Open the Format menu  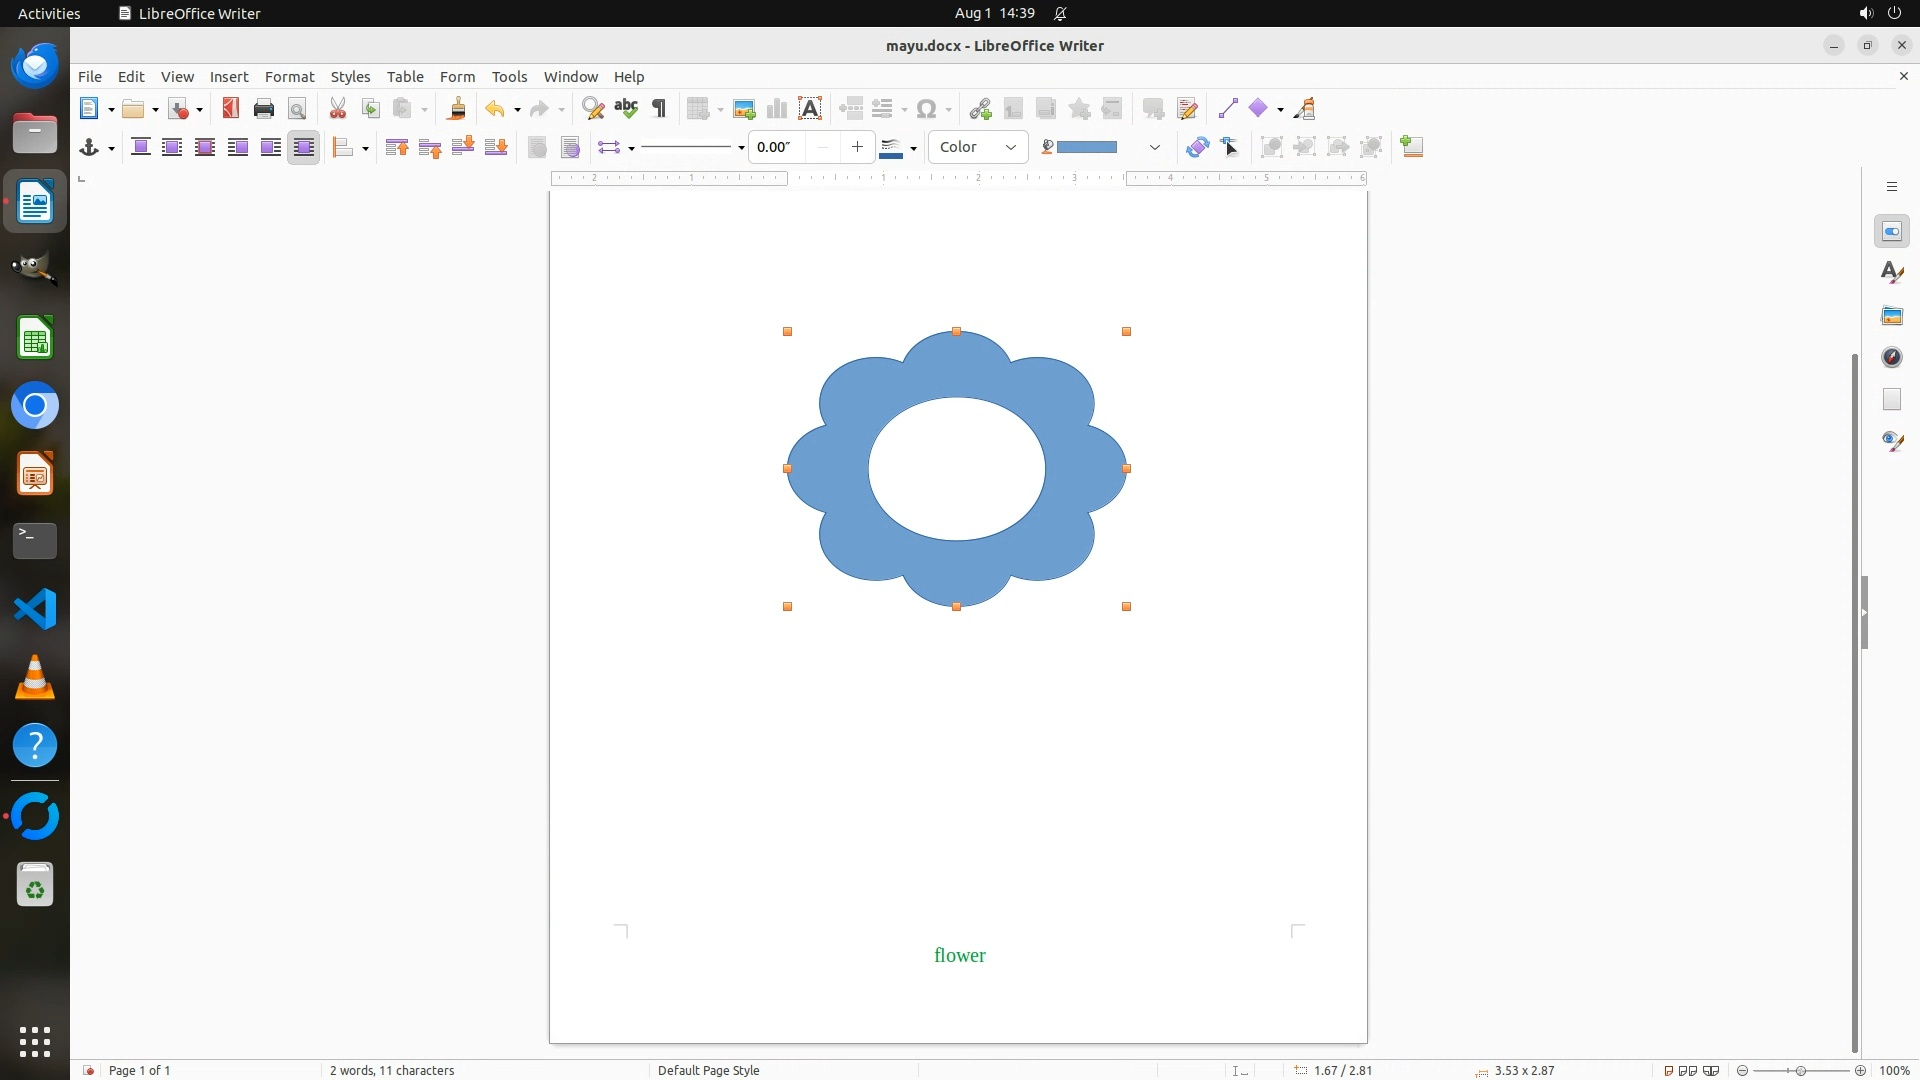[289, 77]
